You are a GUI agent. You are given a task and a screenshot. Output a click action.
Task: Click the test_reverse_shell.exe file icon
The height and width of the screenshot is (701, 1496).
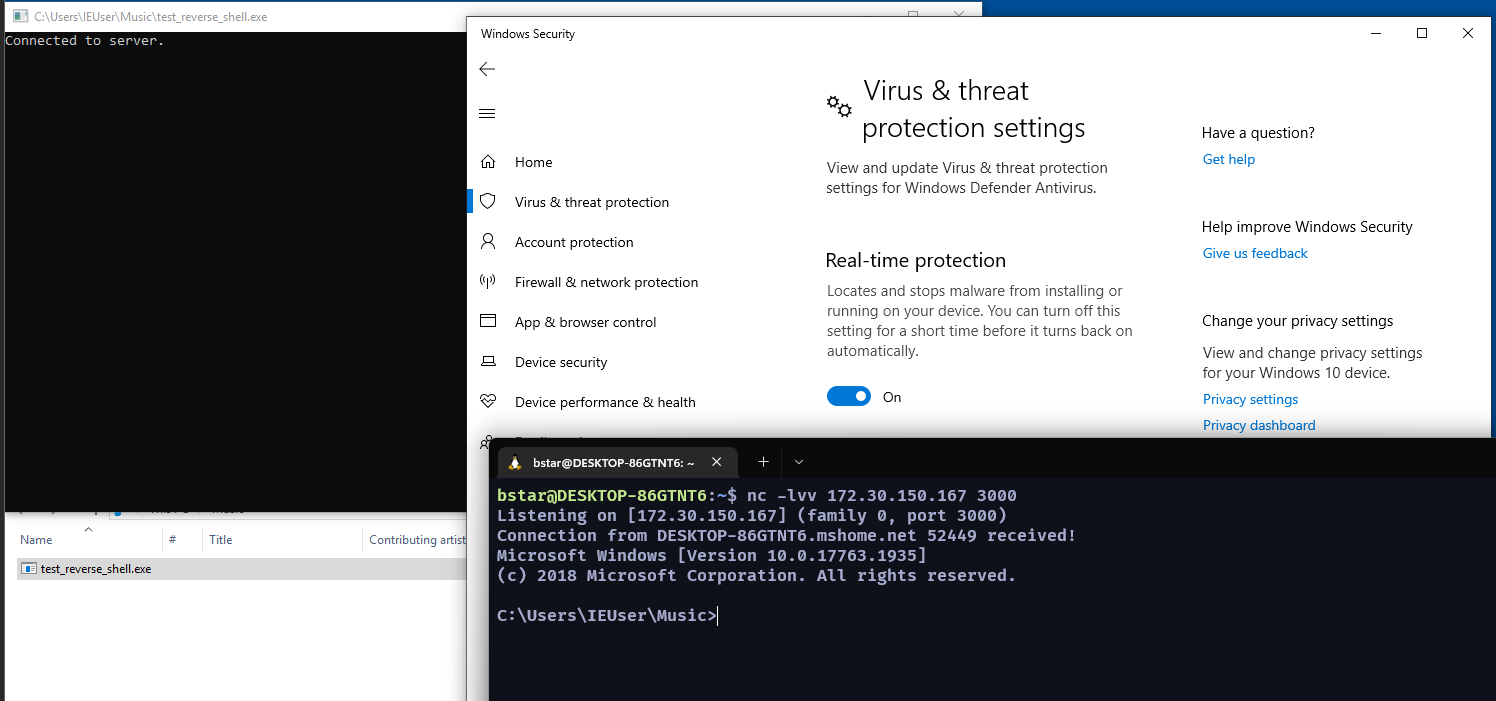[x=30, y=568]
